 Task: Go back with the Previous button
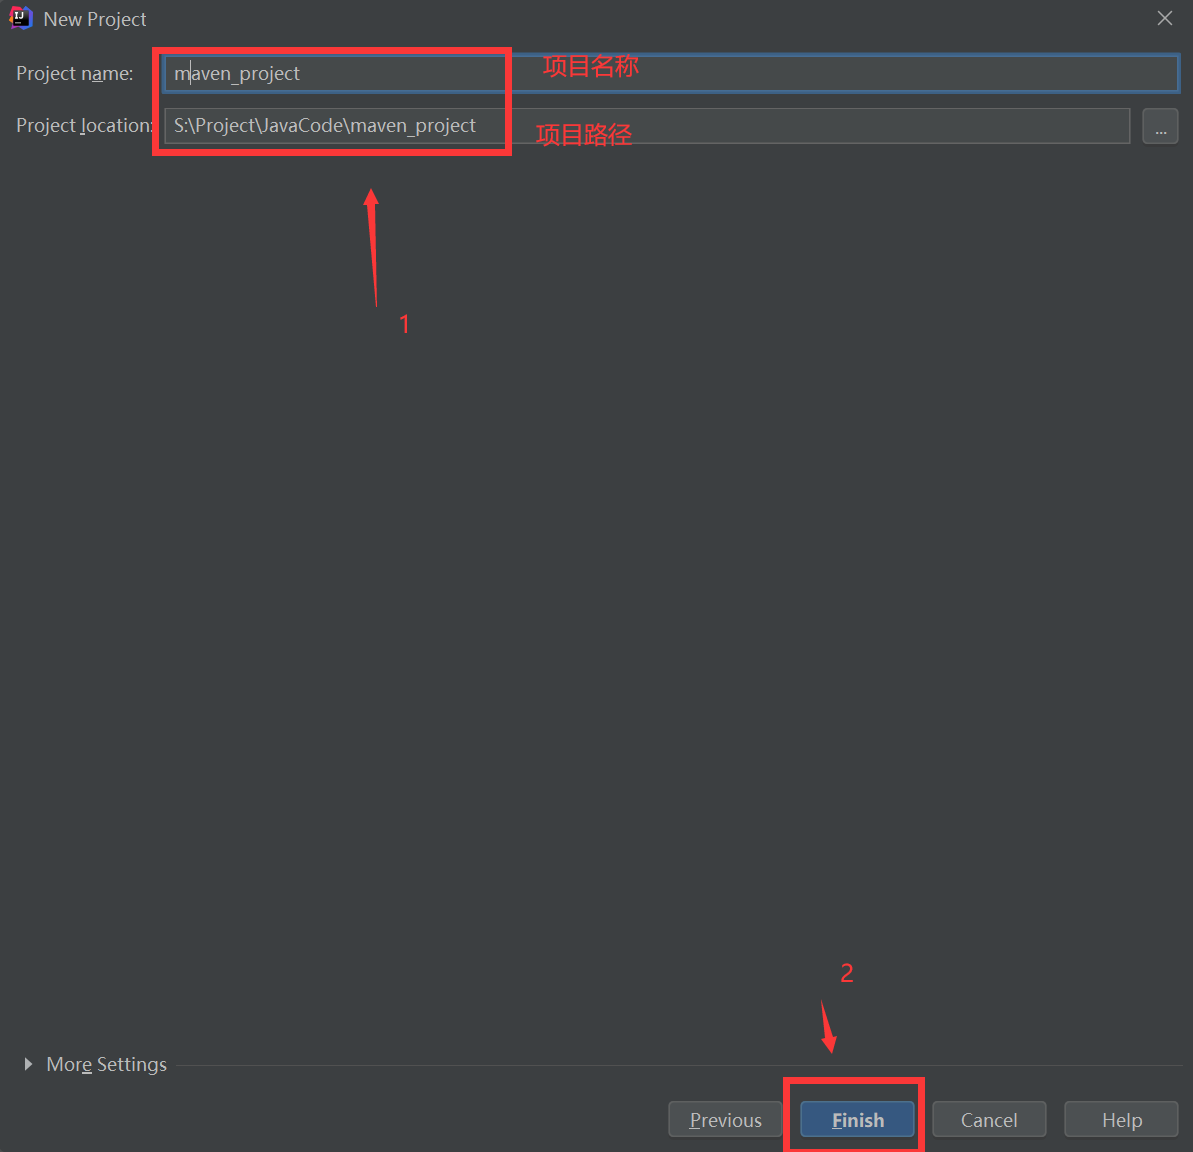(x=725, y=1119)
